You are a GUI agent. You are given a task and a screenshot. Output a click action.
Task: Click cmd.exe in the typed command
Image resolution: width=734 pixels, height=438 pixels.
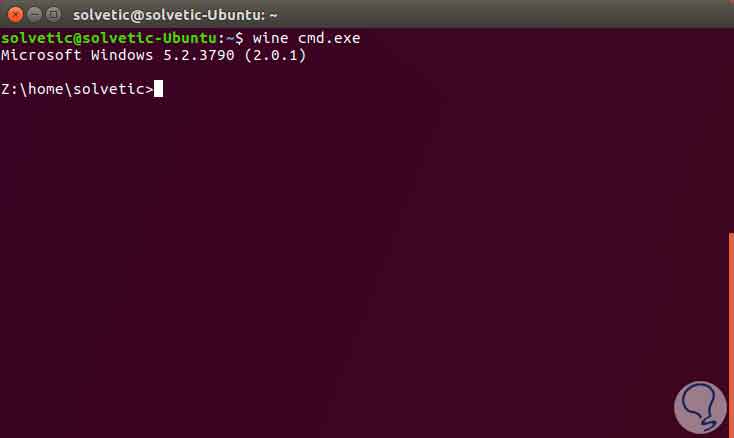tap(329, 38)
